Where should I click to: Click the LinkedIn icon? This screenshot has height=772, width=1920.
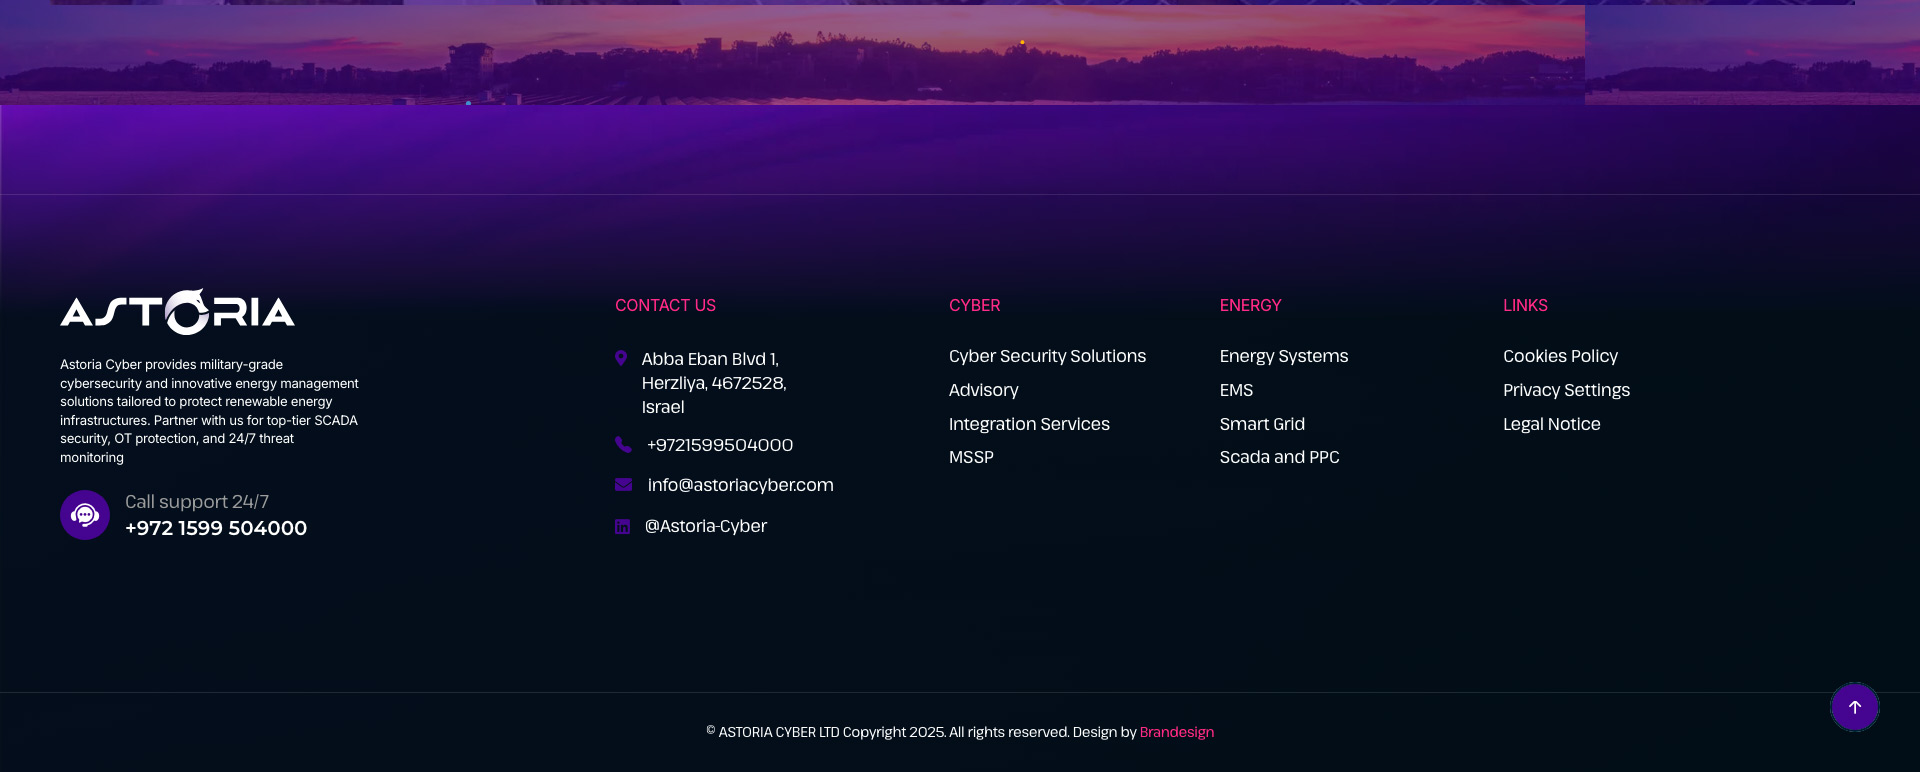622,527
